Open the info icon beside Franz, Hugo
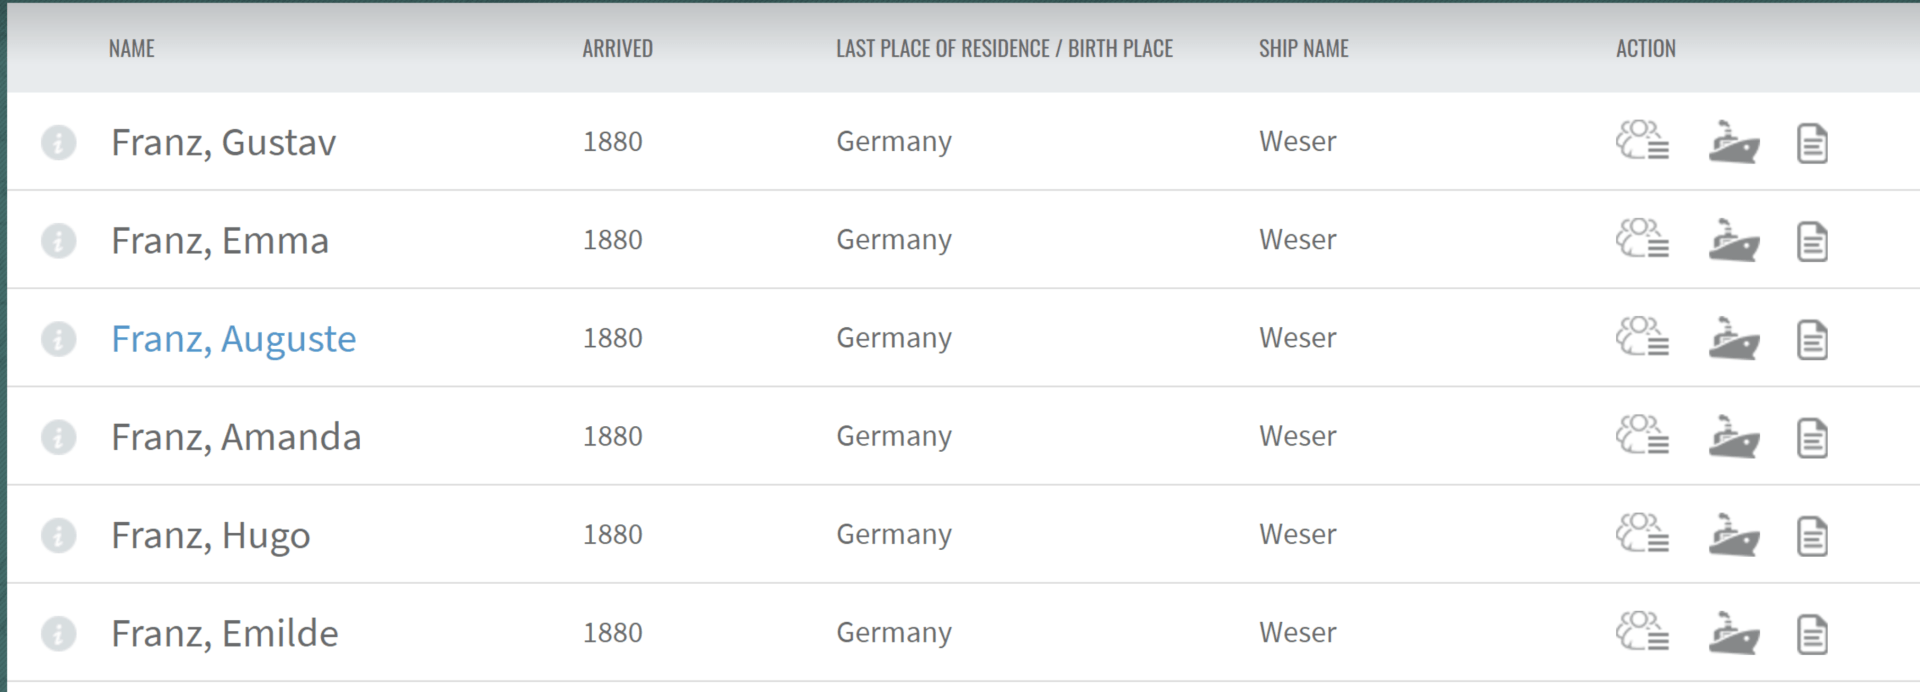Viewport: 1920px width, 692px height. pos(58,535)
